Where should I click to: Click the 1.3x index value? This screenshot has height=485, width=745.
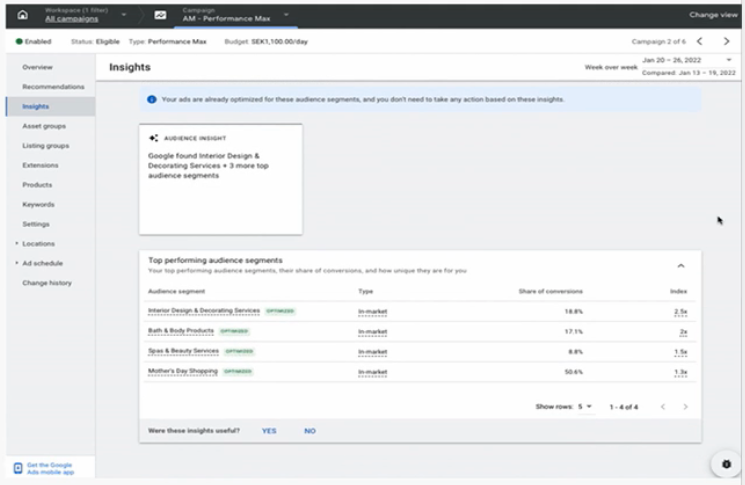click(x=681, y=372)
